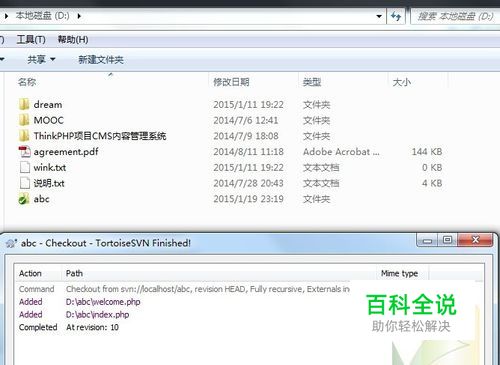Select the 说明.txt file name
The width and height of the screenshot is (500, 365).
click(x=49, y=183)
